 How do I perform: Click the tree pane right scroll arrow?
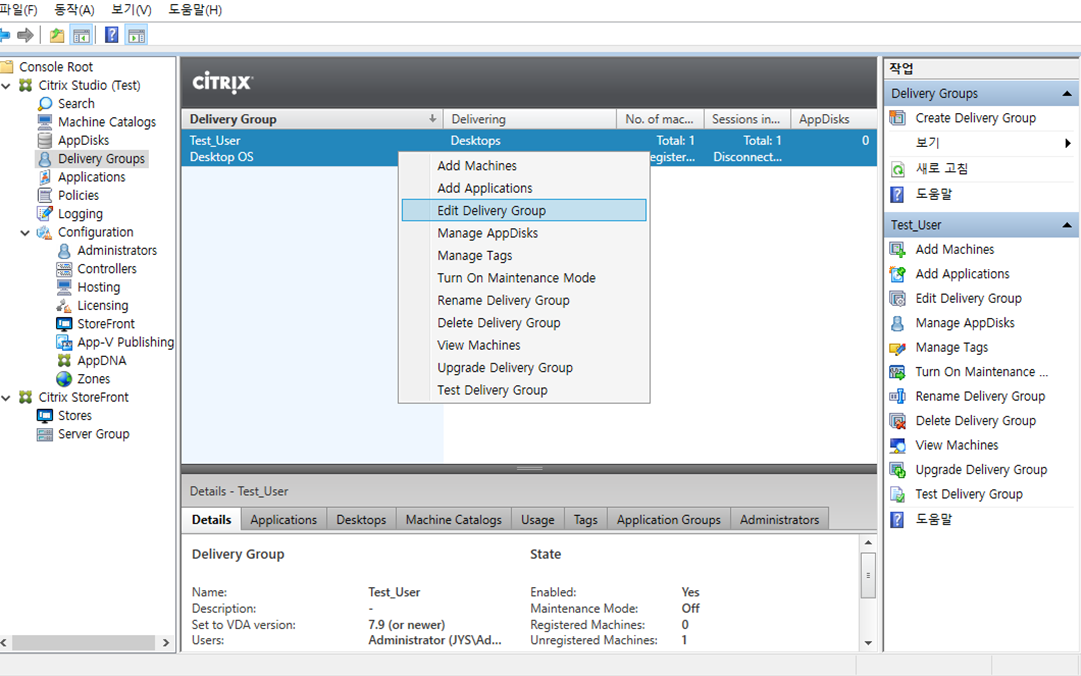pyautogui.click(x=165, y=643)
